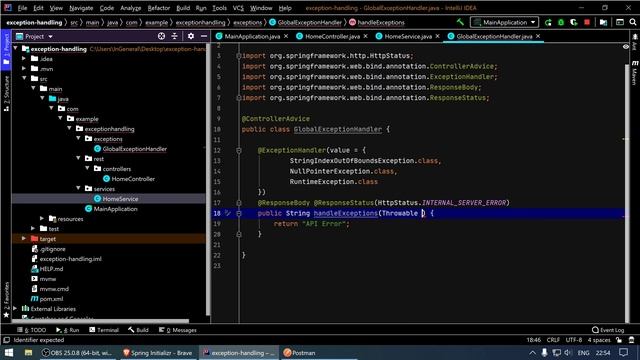Collapse the exceptions package
This screenshot has height=360, width=640.
(78, 139)
